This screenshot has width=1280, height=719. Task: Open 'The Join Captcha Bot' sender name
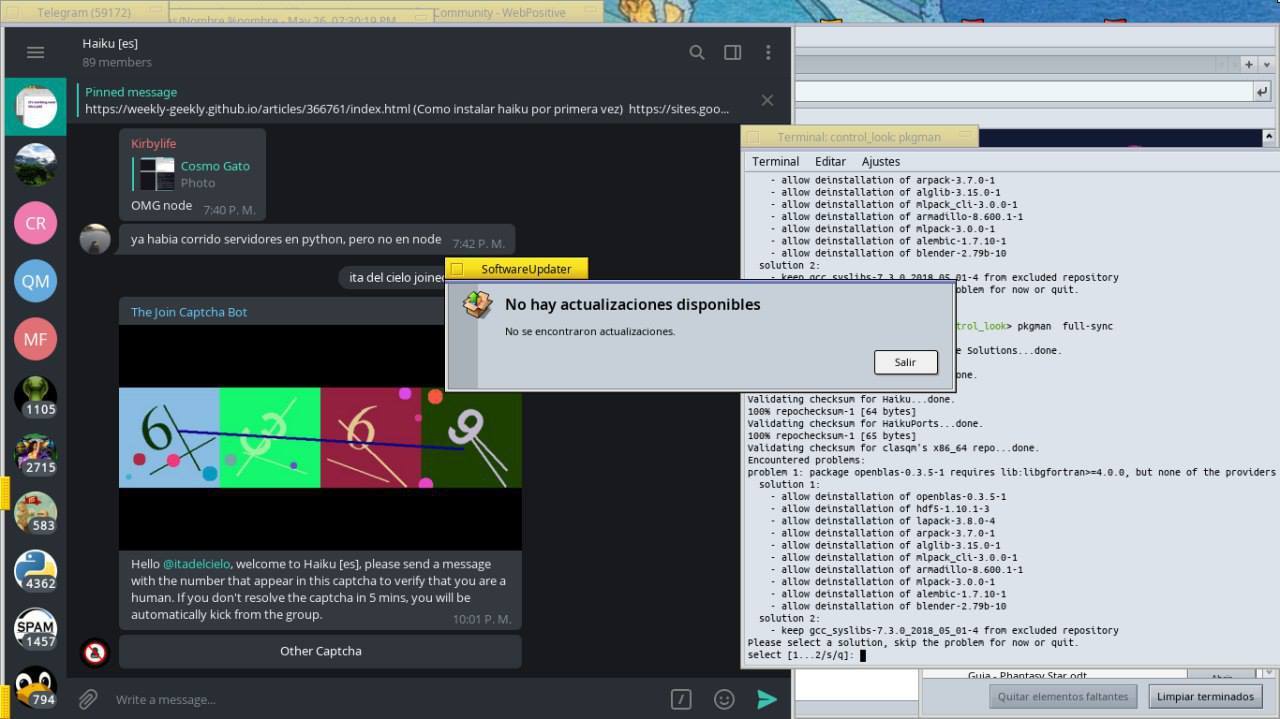click(189, 312)
